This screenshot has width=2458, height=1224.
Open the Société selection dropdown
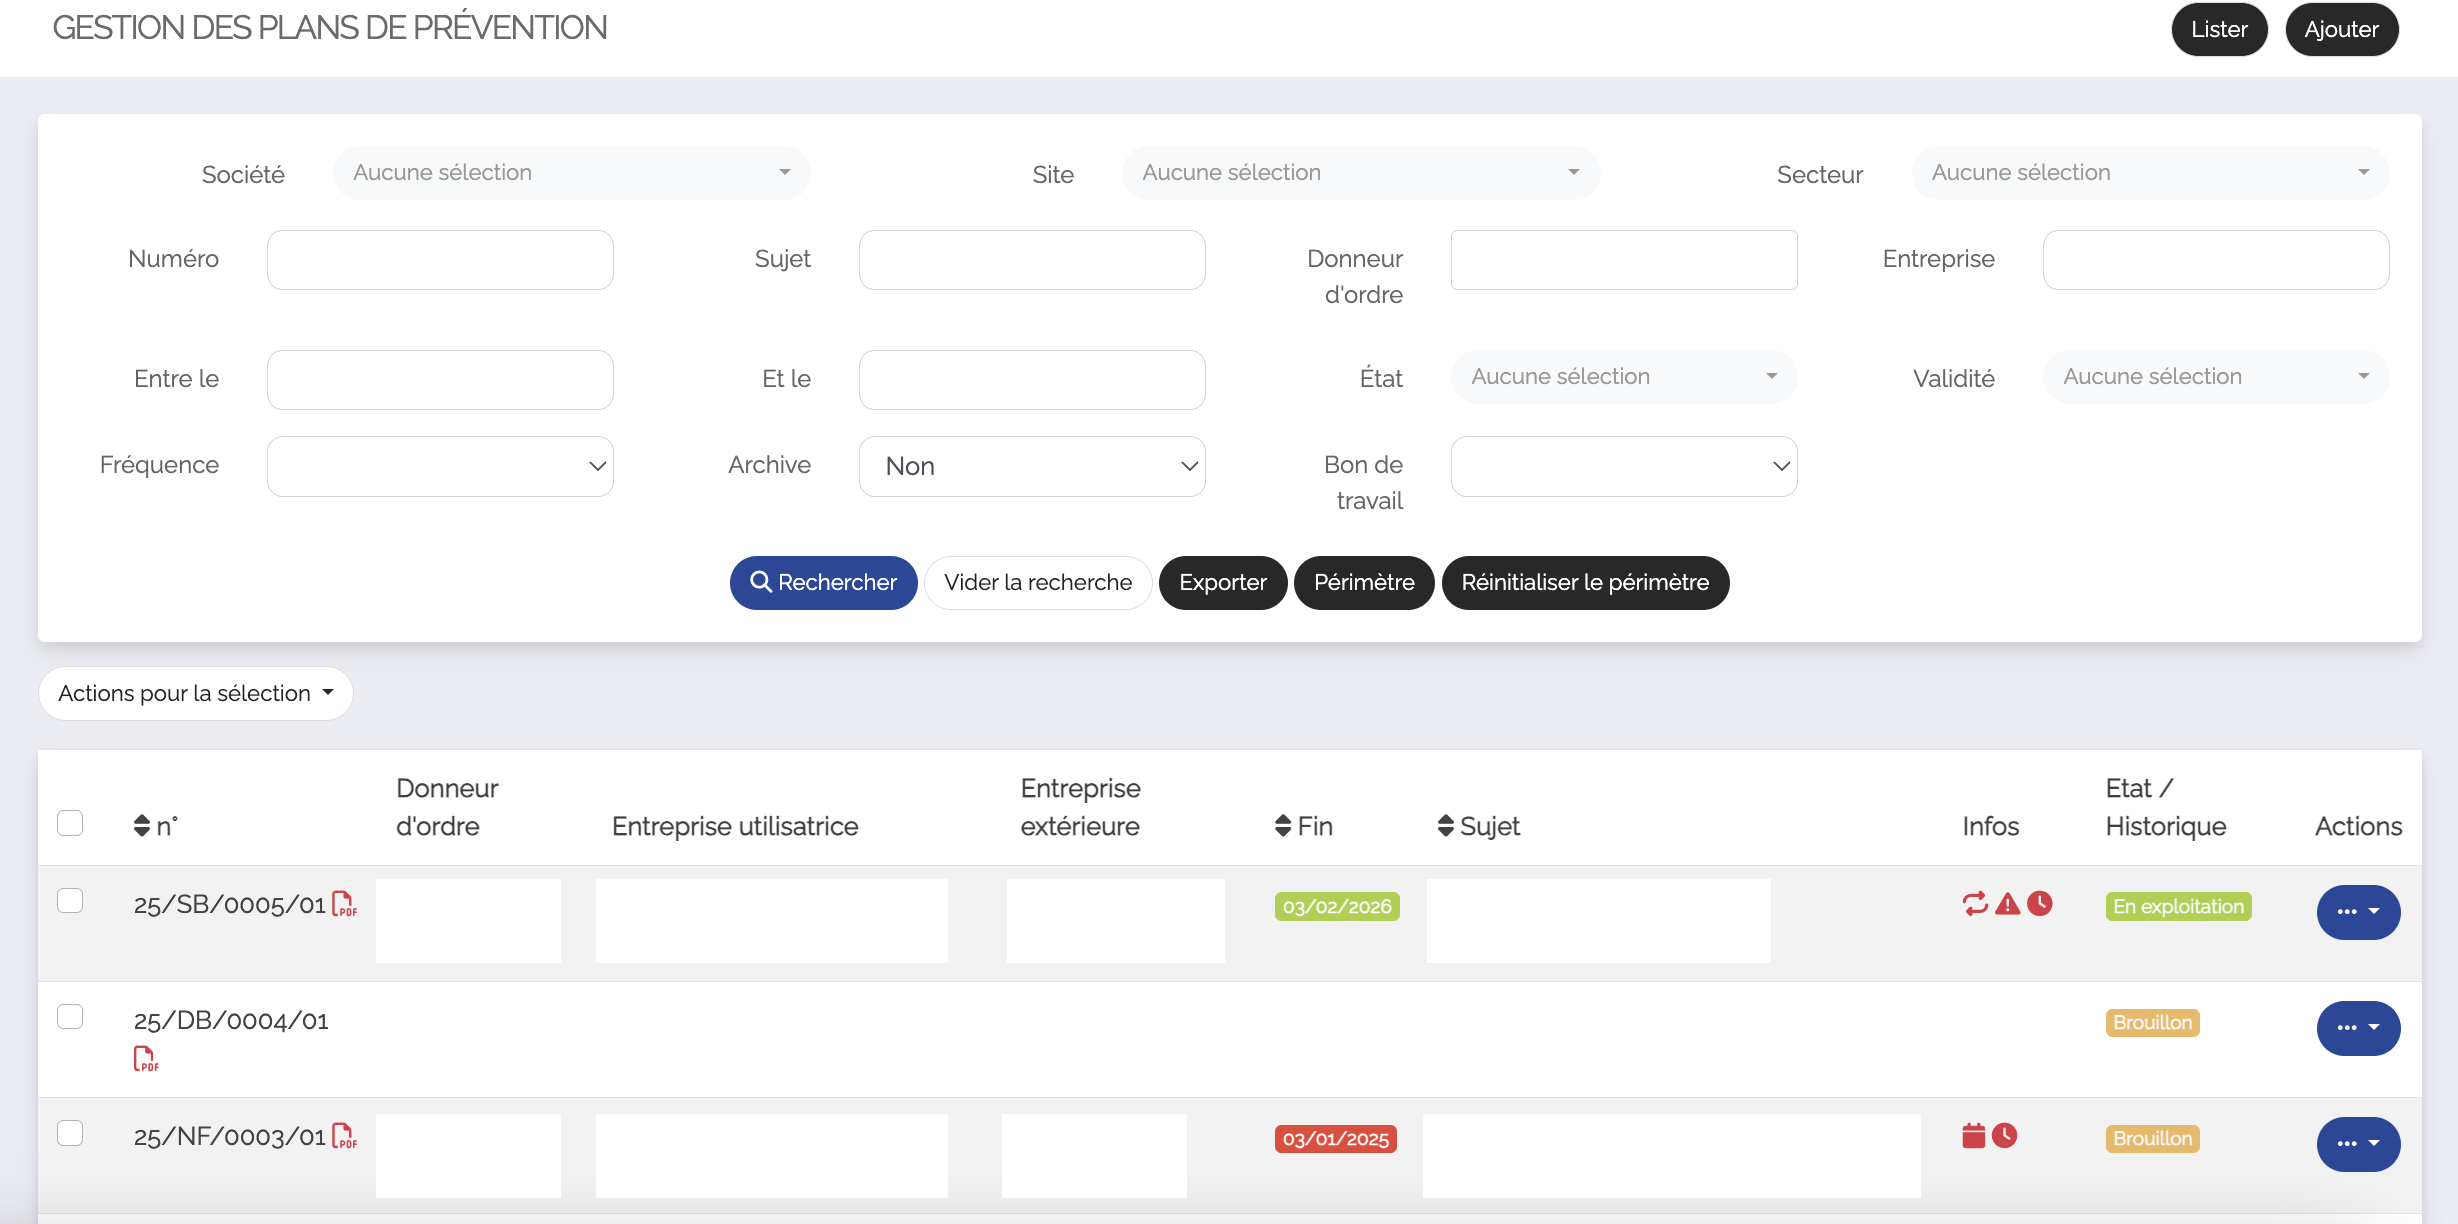[x=571, y=173]
